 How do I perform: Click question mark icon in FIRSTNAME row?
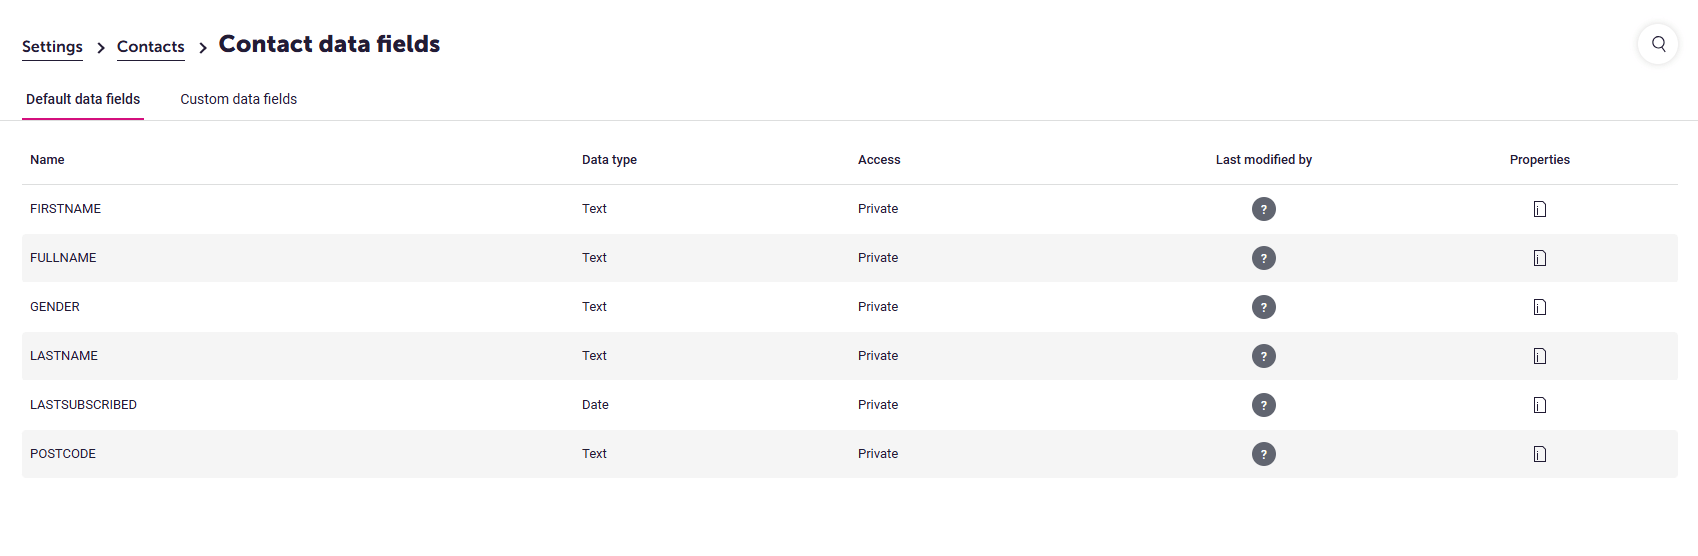pos(1264,209)
